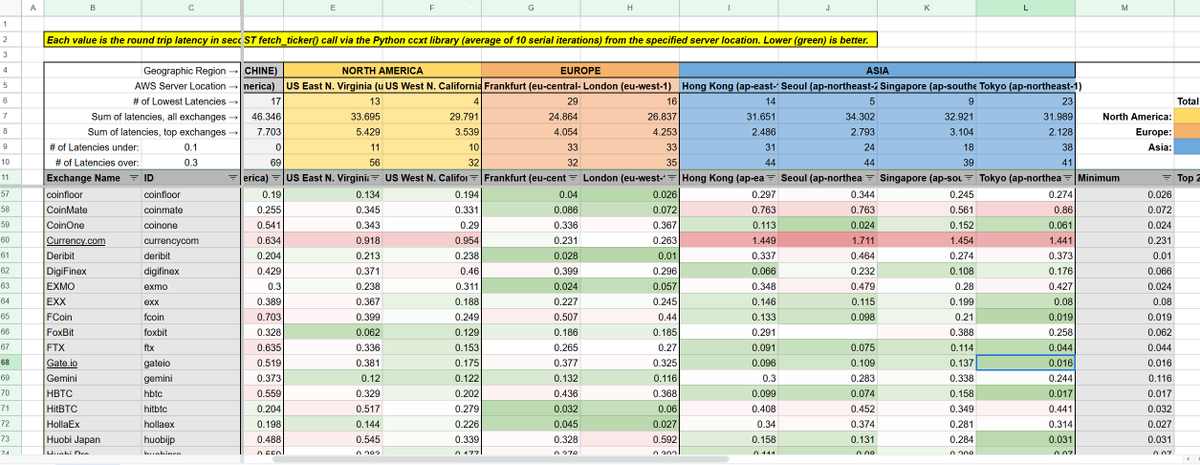Select the hitbtc ID cell
The image size is (1200, 465).
(x=192, y=409)
